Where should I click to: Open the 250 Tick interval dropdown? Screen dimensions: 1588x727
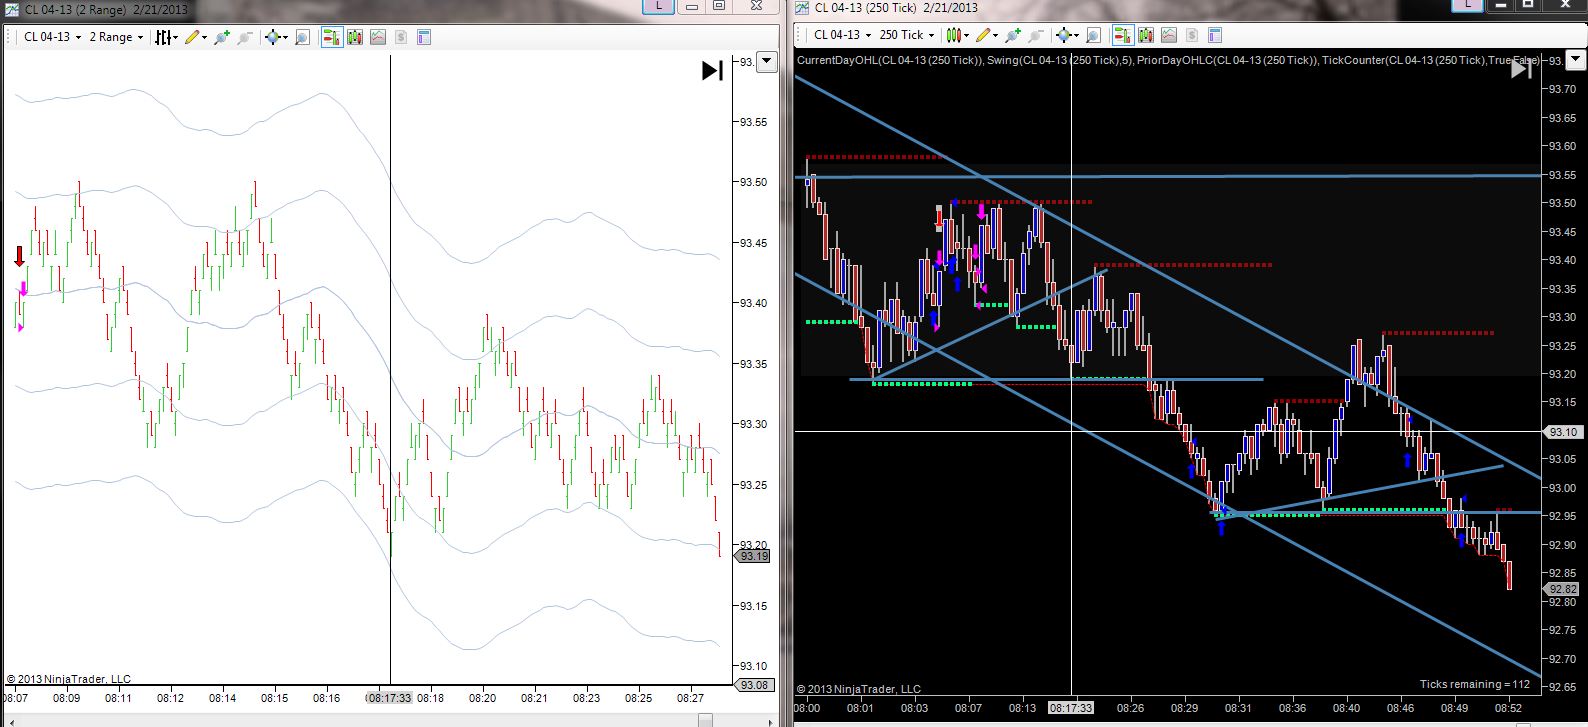pos(906,35)
